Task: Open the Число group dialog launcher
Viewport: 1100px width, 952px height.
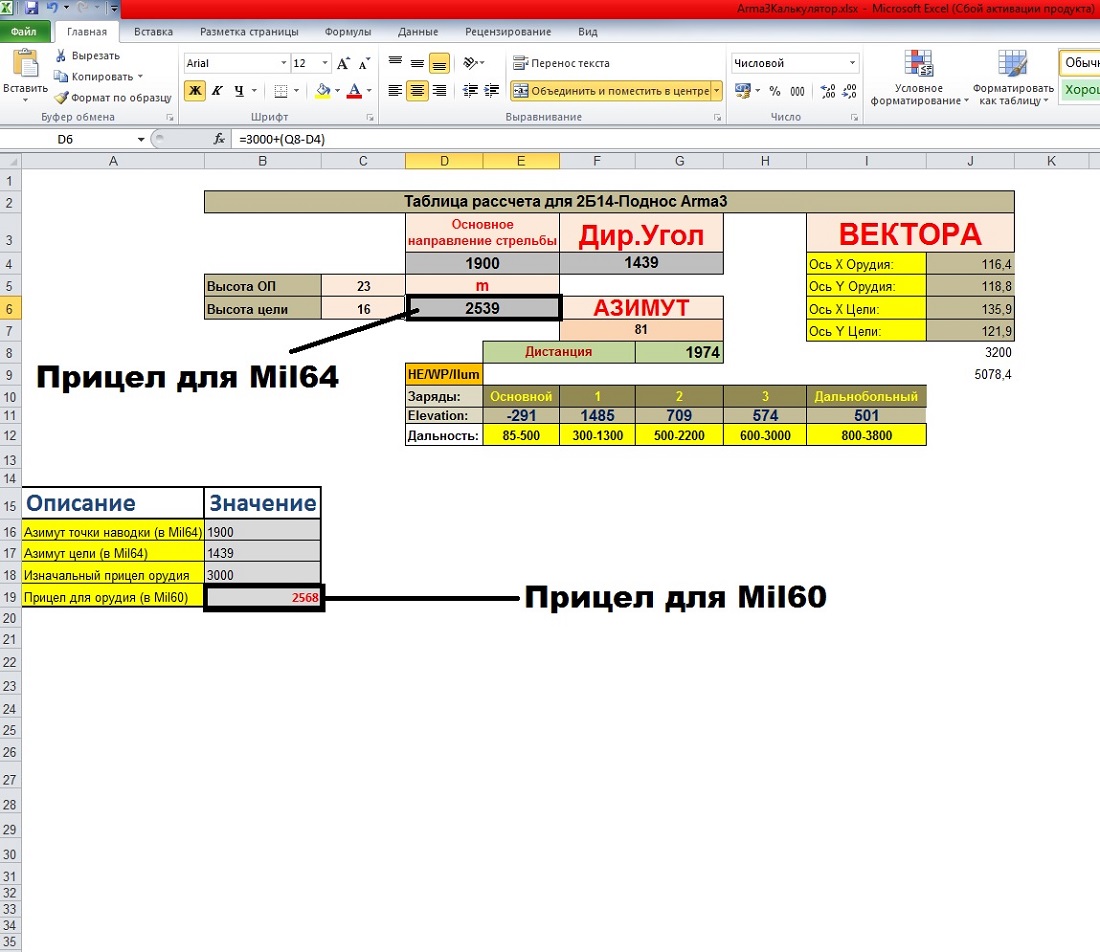Action: 854,117
